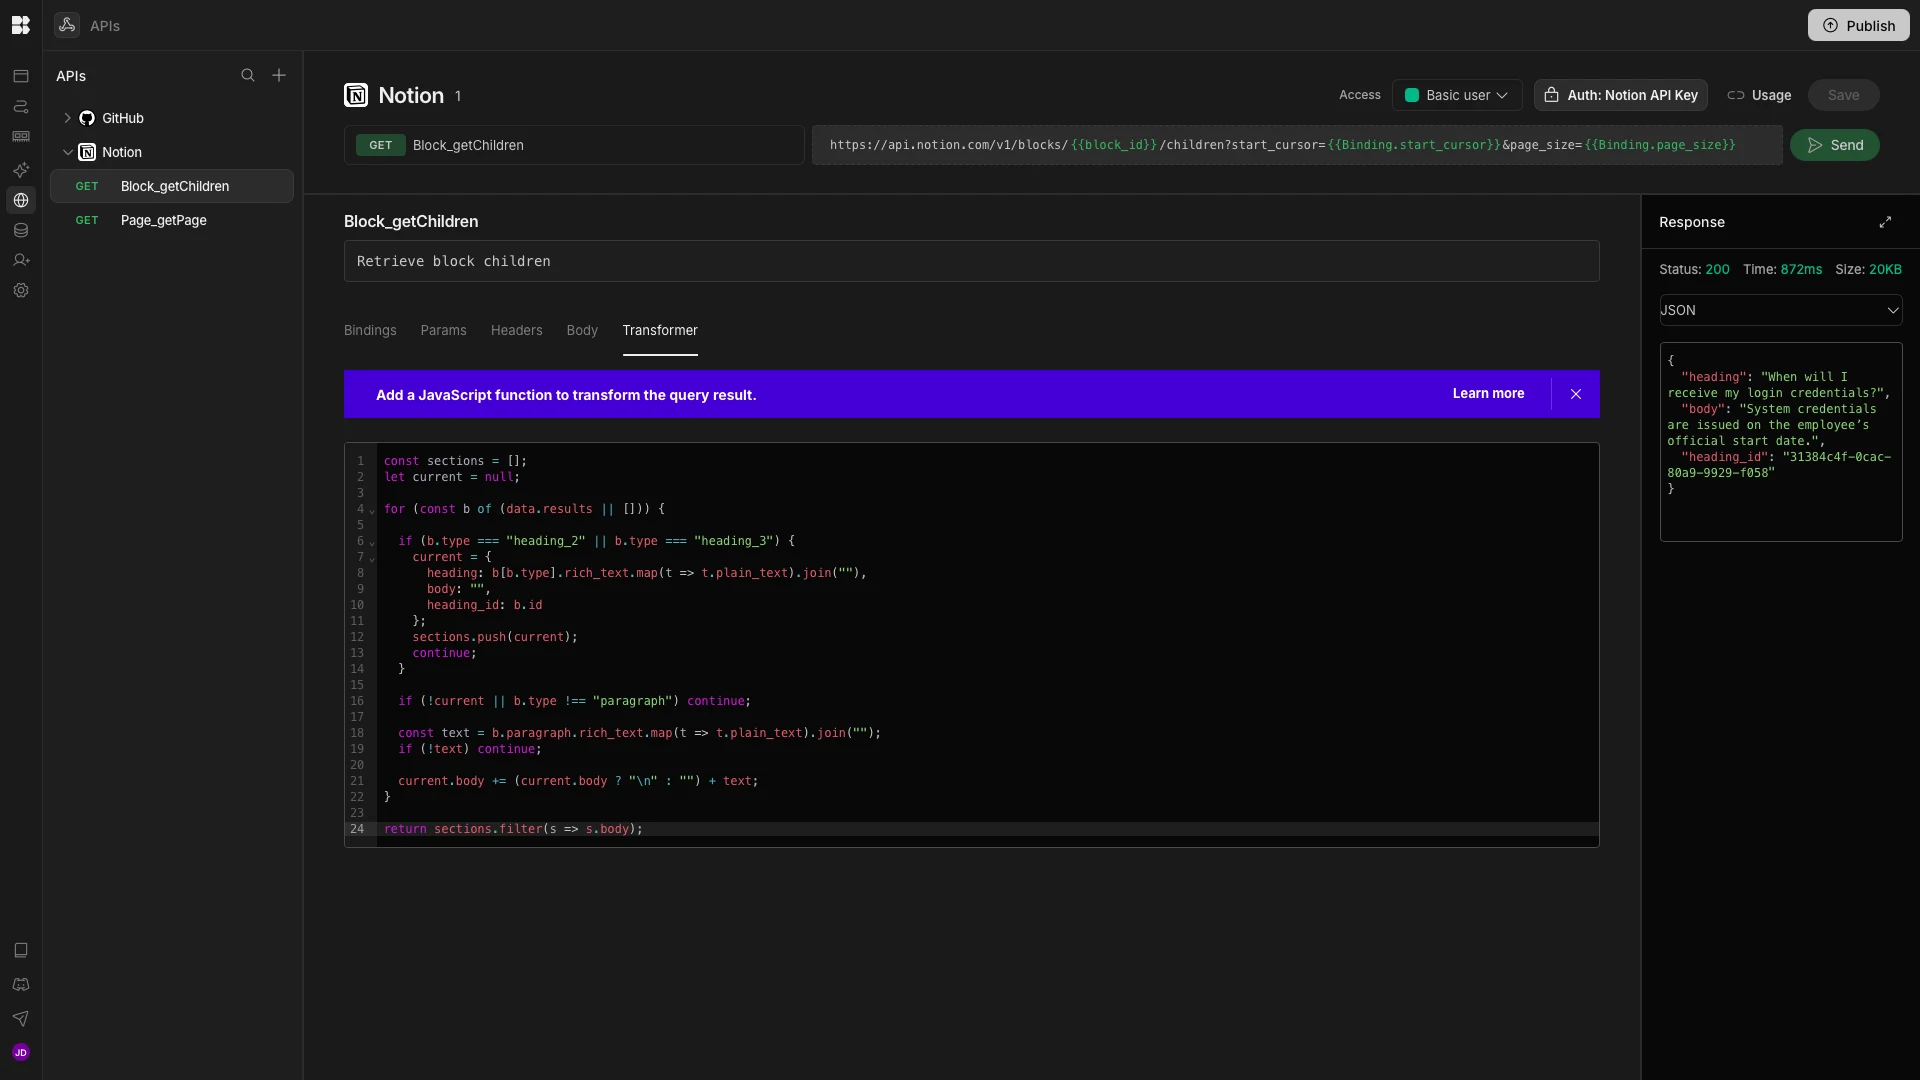
Task: Select the Page_getPage endpoint
Action: tap(164, 220)
